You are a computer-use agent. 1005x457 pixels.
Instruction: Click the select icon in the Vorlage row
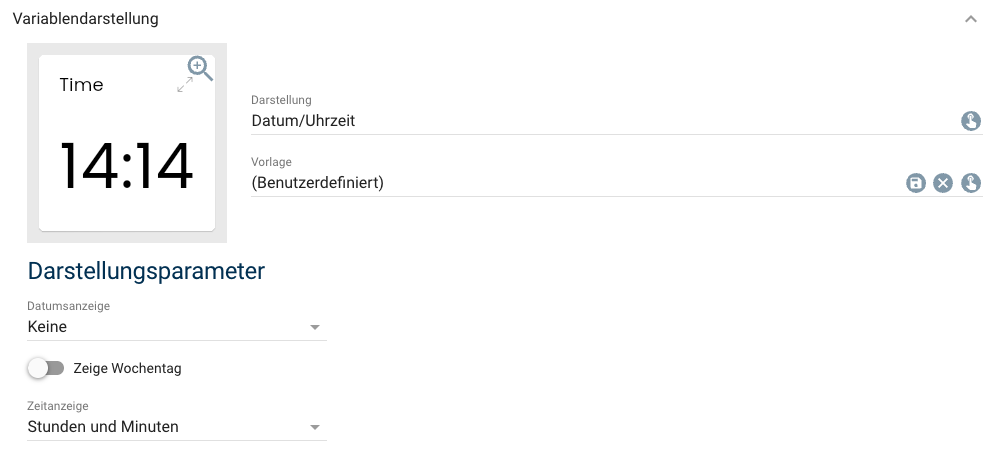click(970, 183)
